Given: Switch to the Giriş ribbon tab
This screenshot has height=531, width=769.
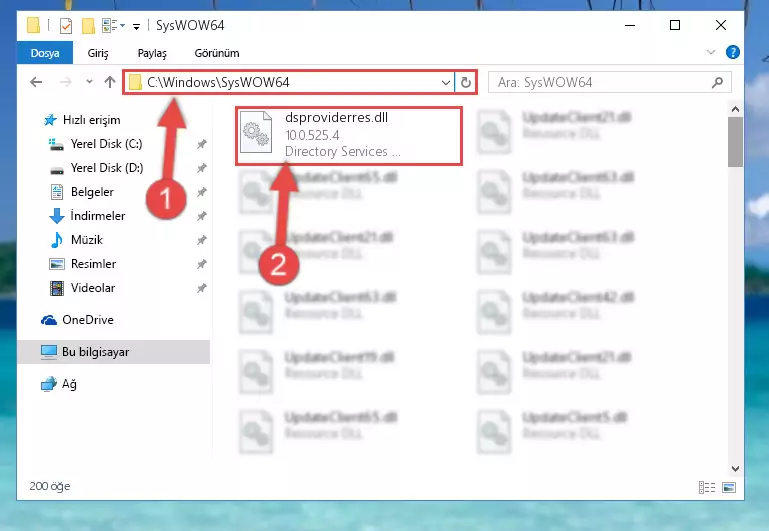Looking at the screenshot, I should pos(98,53).
